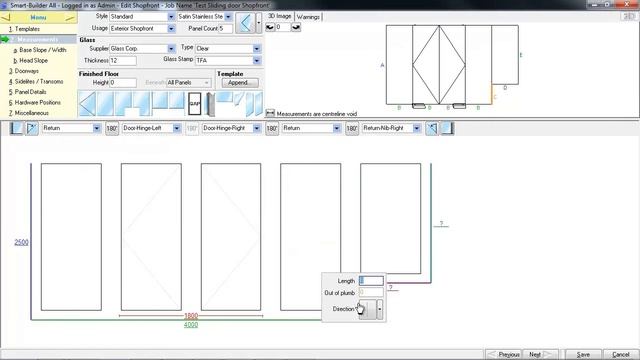Select the GAP panel template
The image size is (640, 360).
click(x=195, y=104)
